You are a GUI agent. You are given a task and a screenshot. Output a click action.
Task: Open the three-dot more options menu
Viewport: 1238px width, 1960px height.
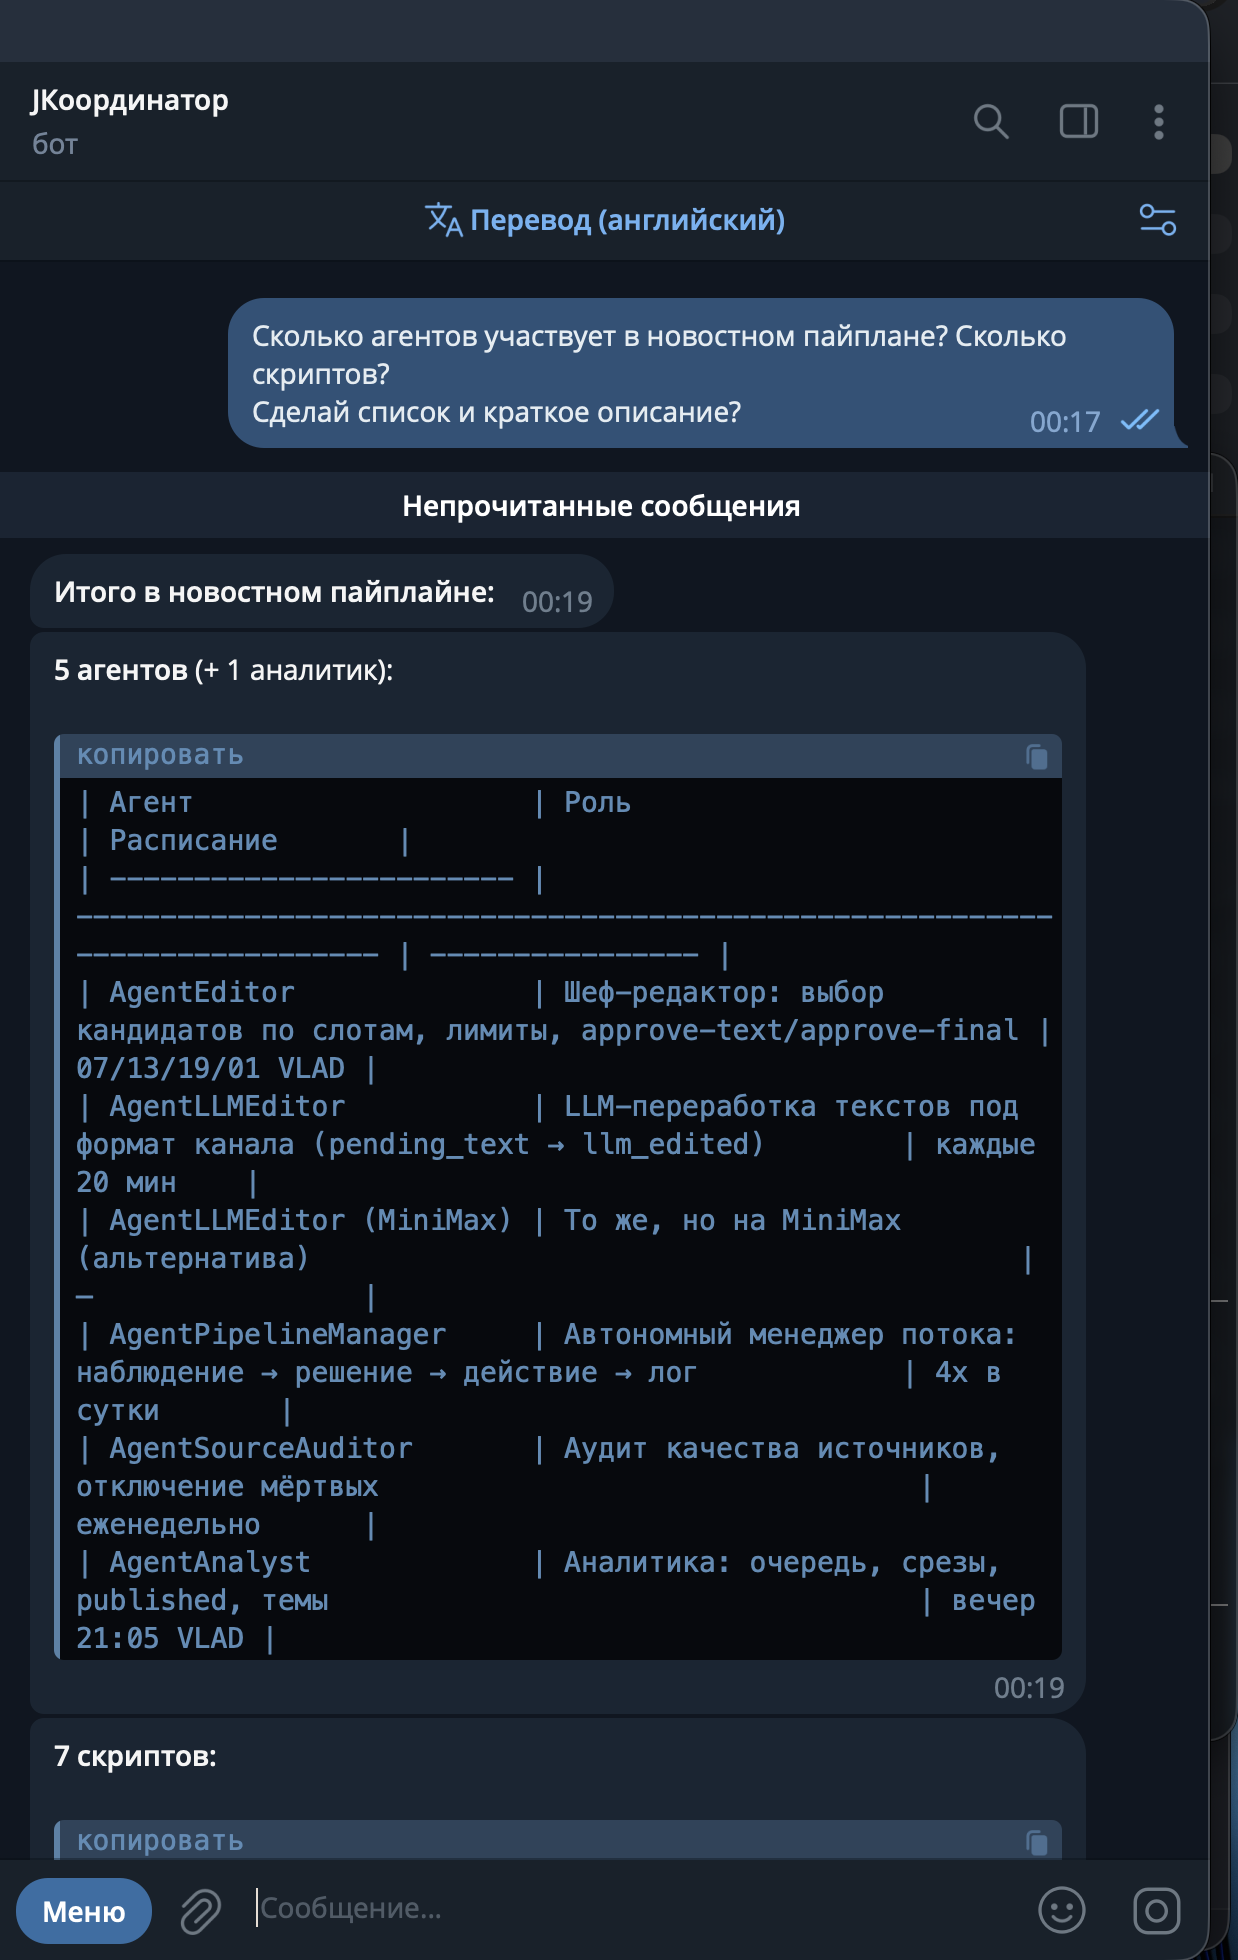[x=1159, y=122]
